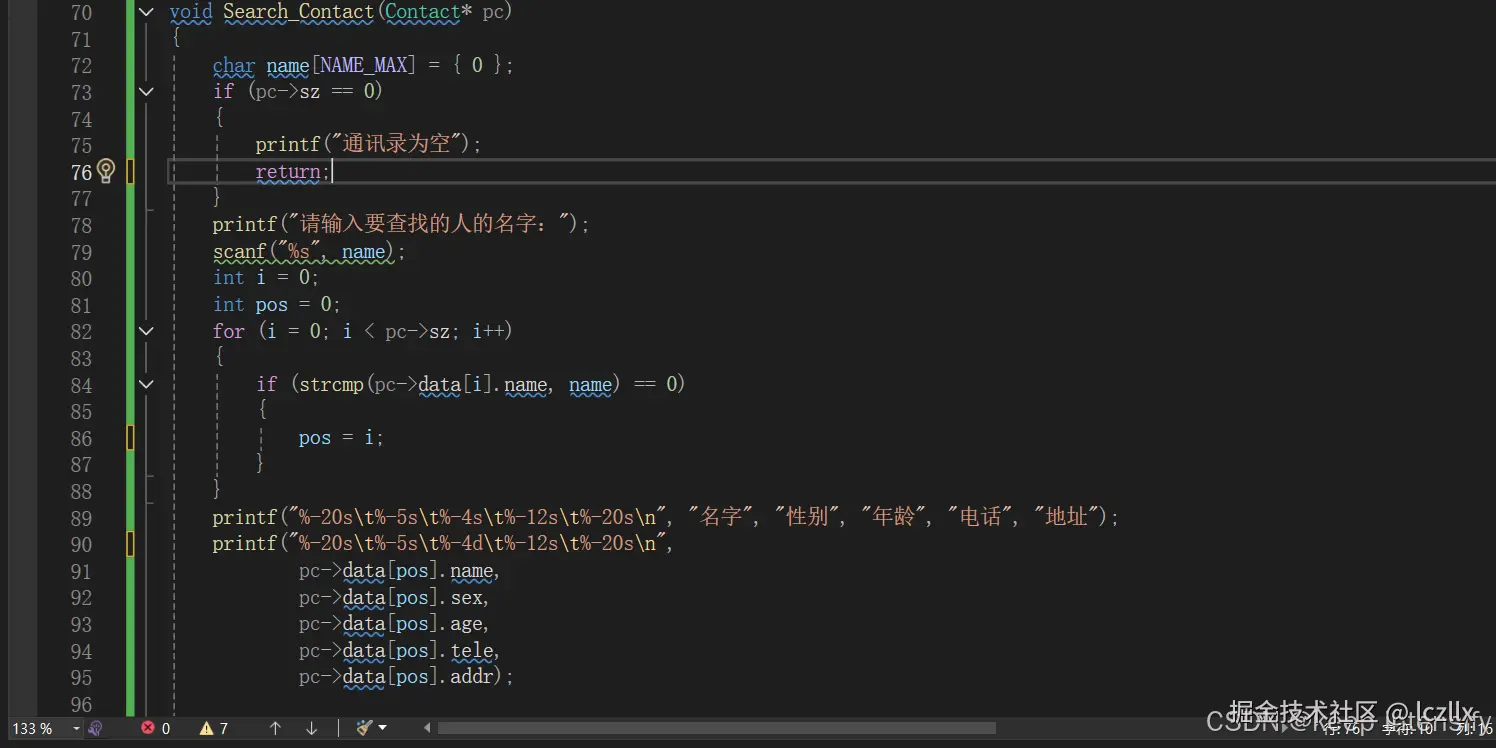Click the "电话" string on line 89
The height and width of the screenshot is (748, 1496).
(x=980, y=518)
